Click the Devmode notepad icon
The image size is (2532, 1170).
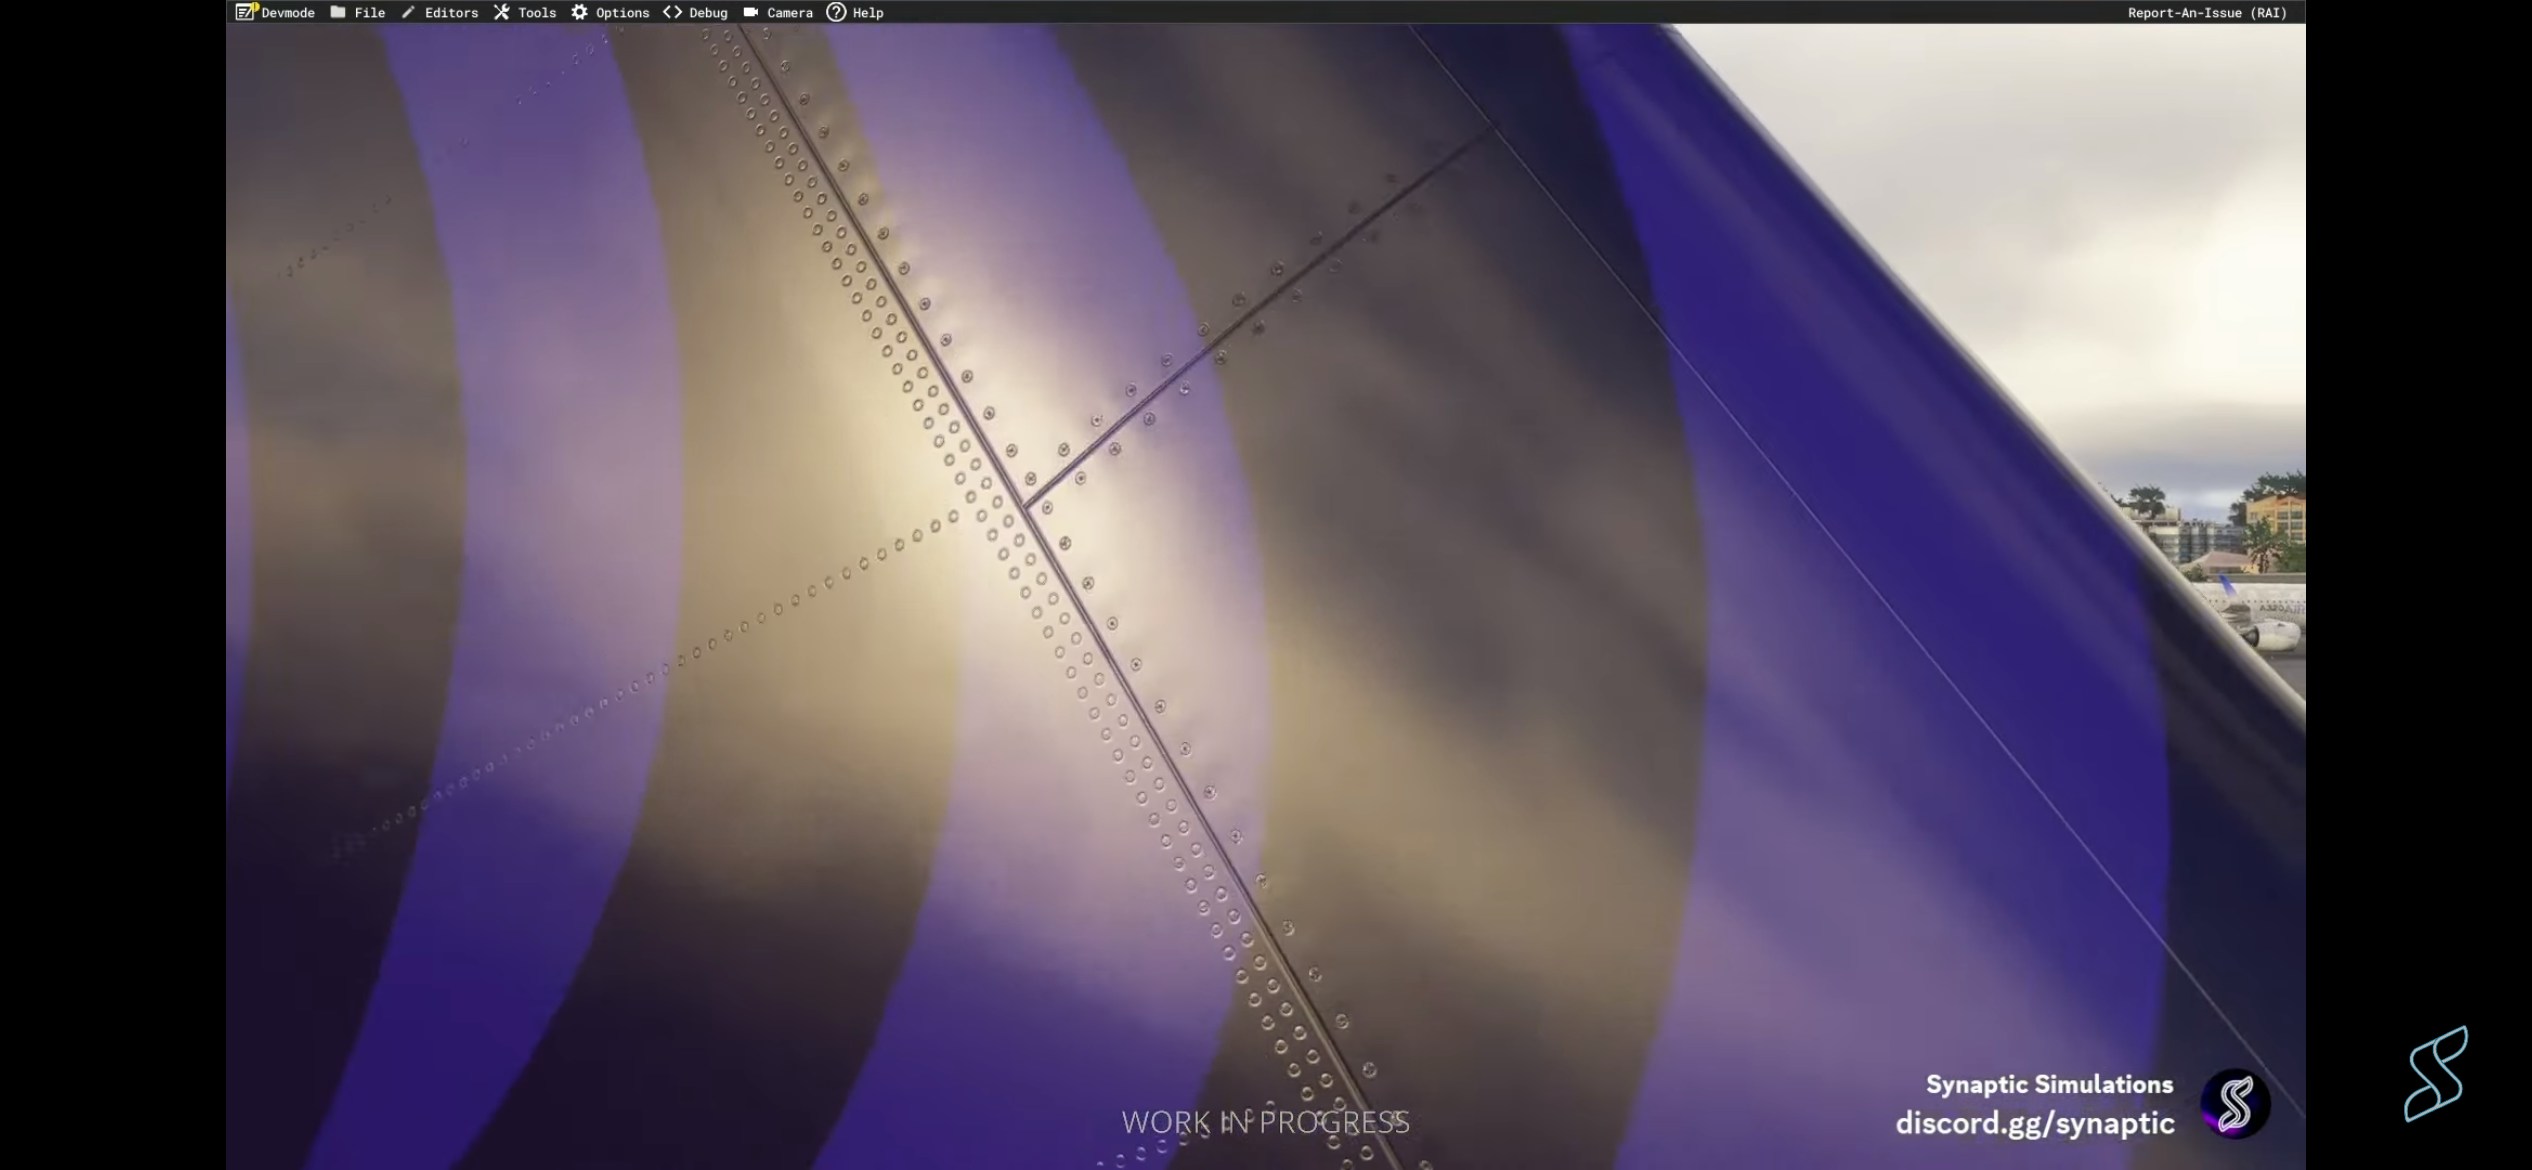[245, 12]
